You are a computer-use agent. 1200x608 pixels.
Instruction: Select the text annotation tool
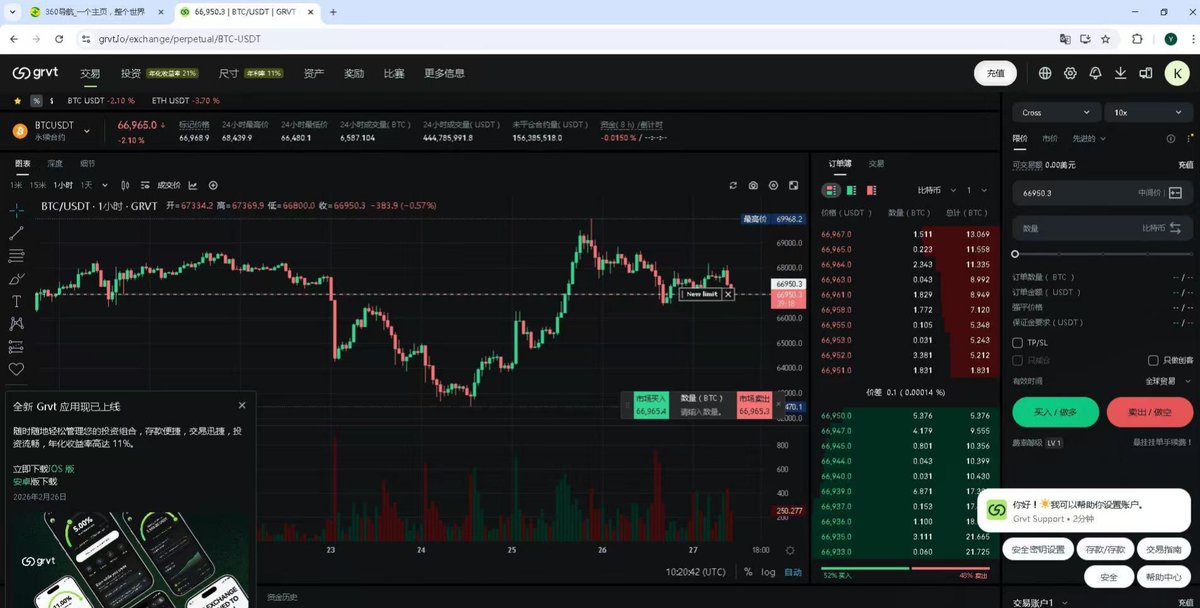pyautogui.click(x=16, y=301)
